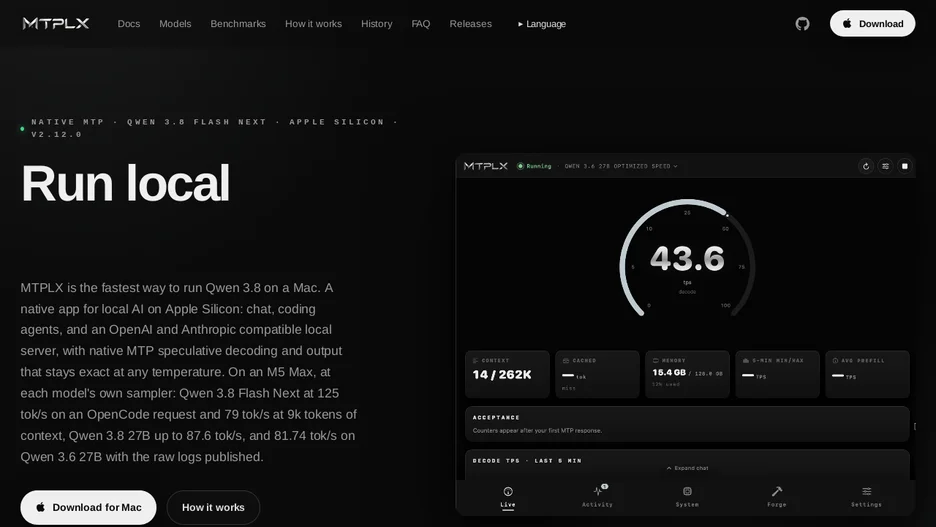Open the sliders tuning icon in app header

click(885, 167)
